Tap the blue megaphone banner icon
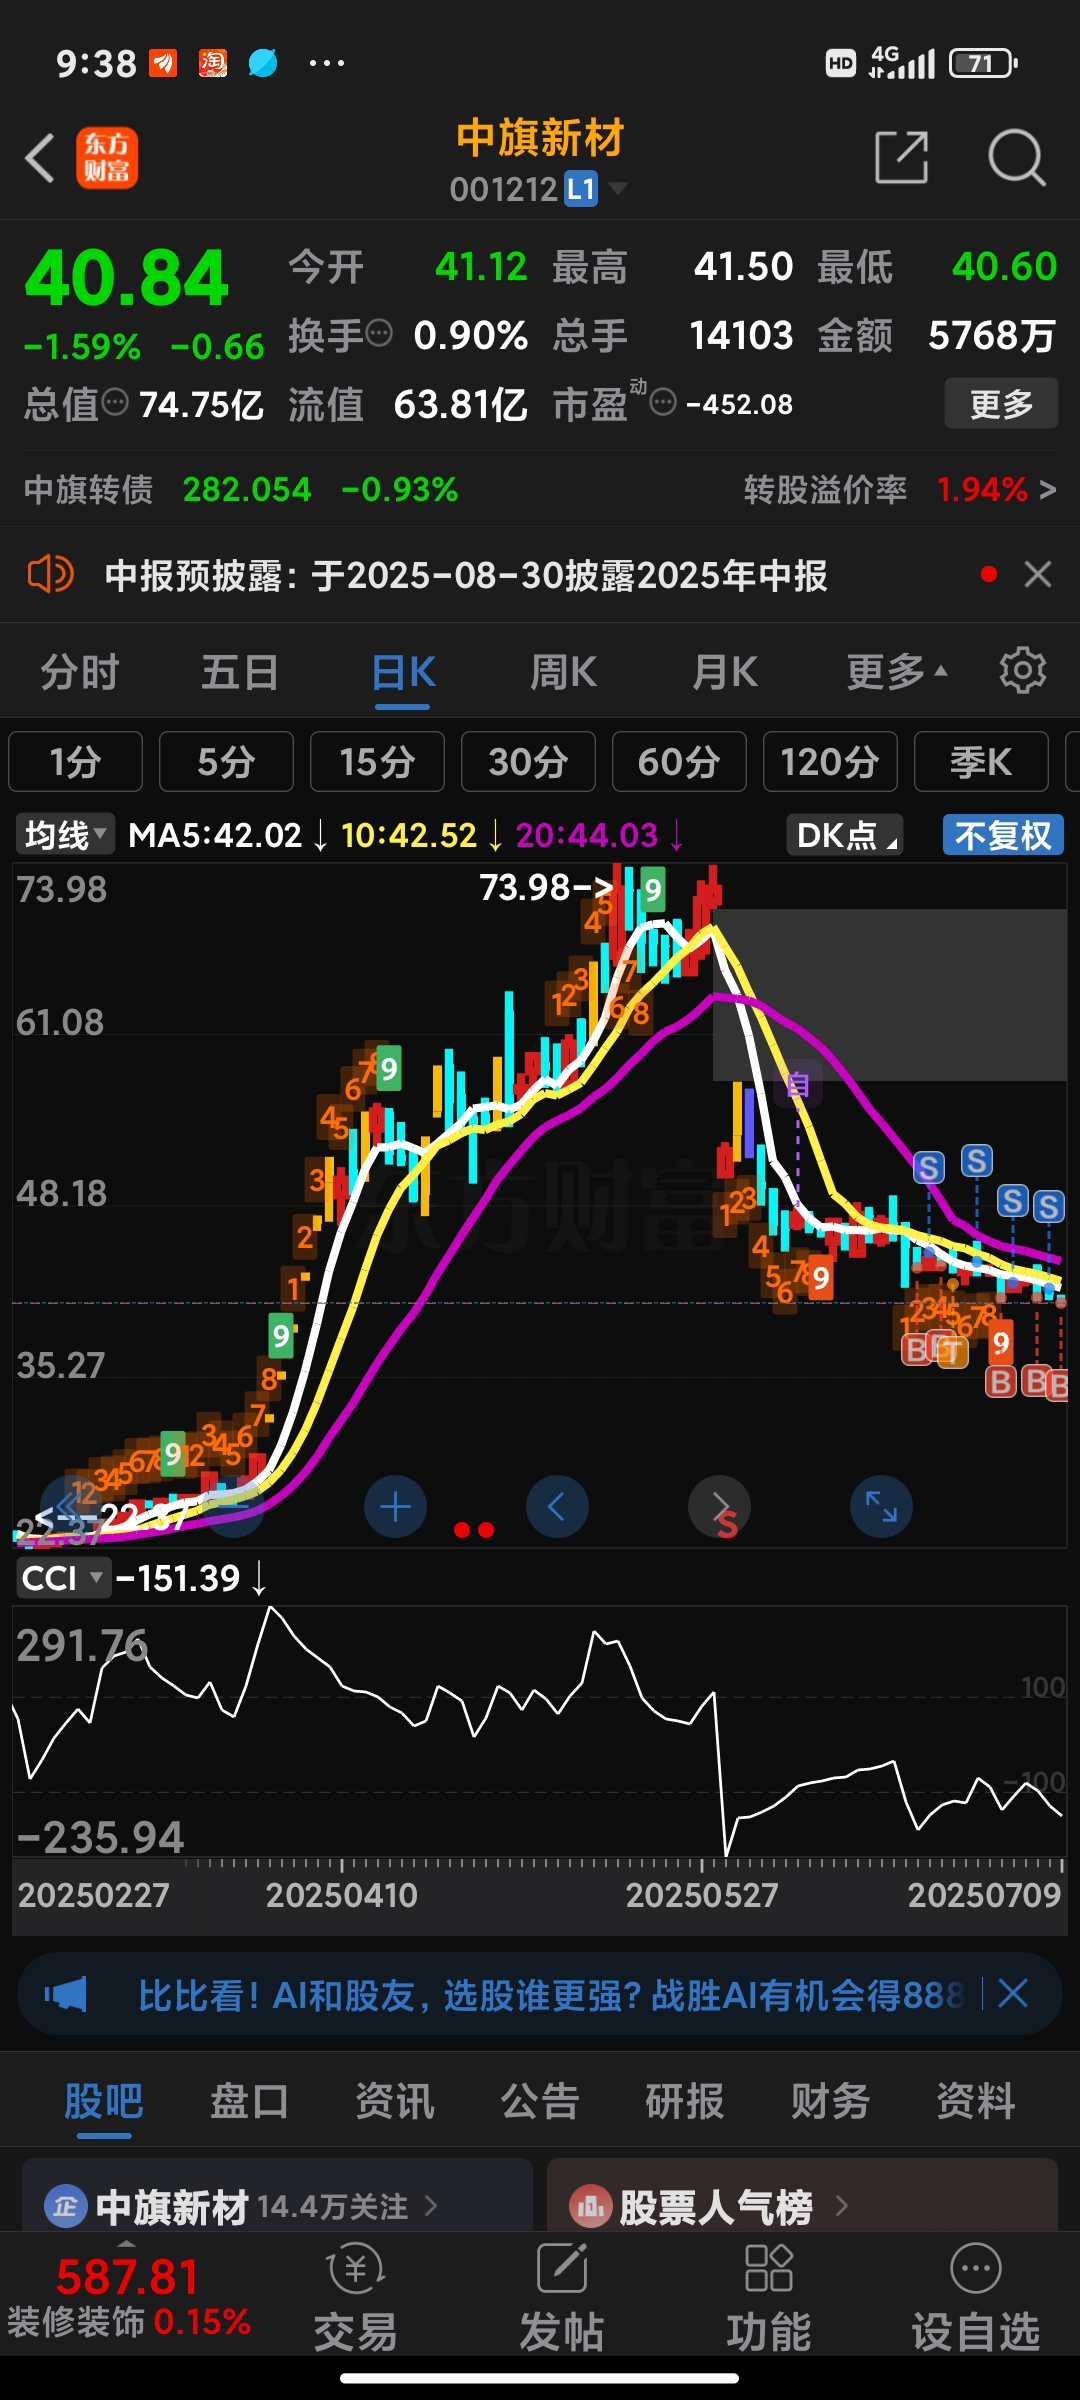Viewport: 1080px width, 2400px height. (66, 1995)
